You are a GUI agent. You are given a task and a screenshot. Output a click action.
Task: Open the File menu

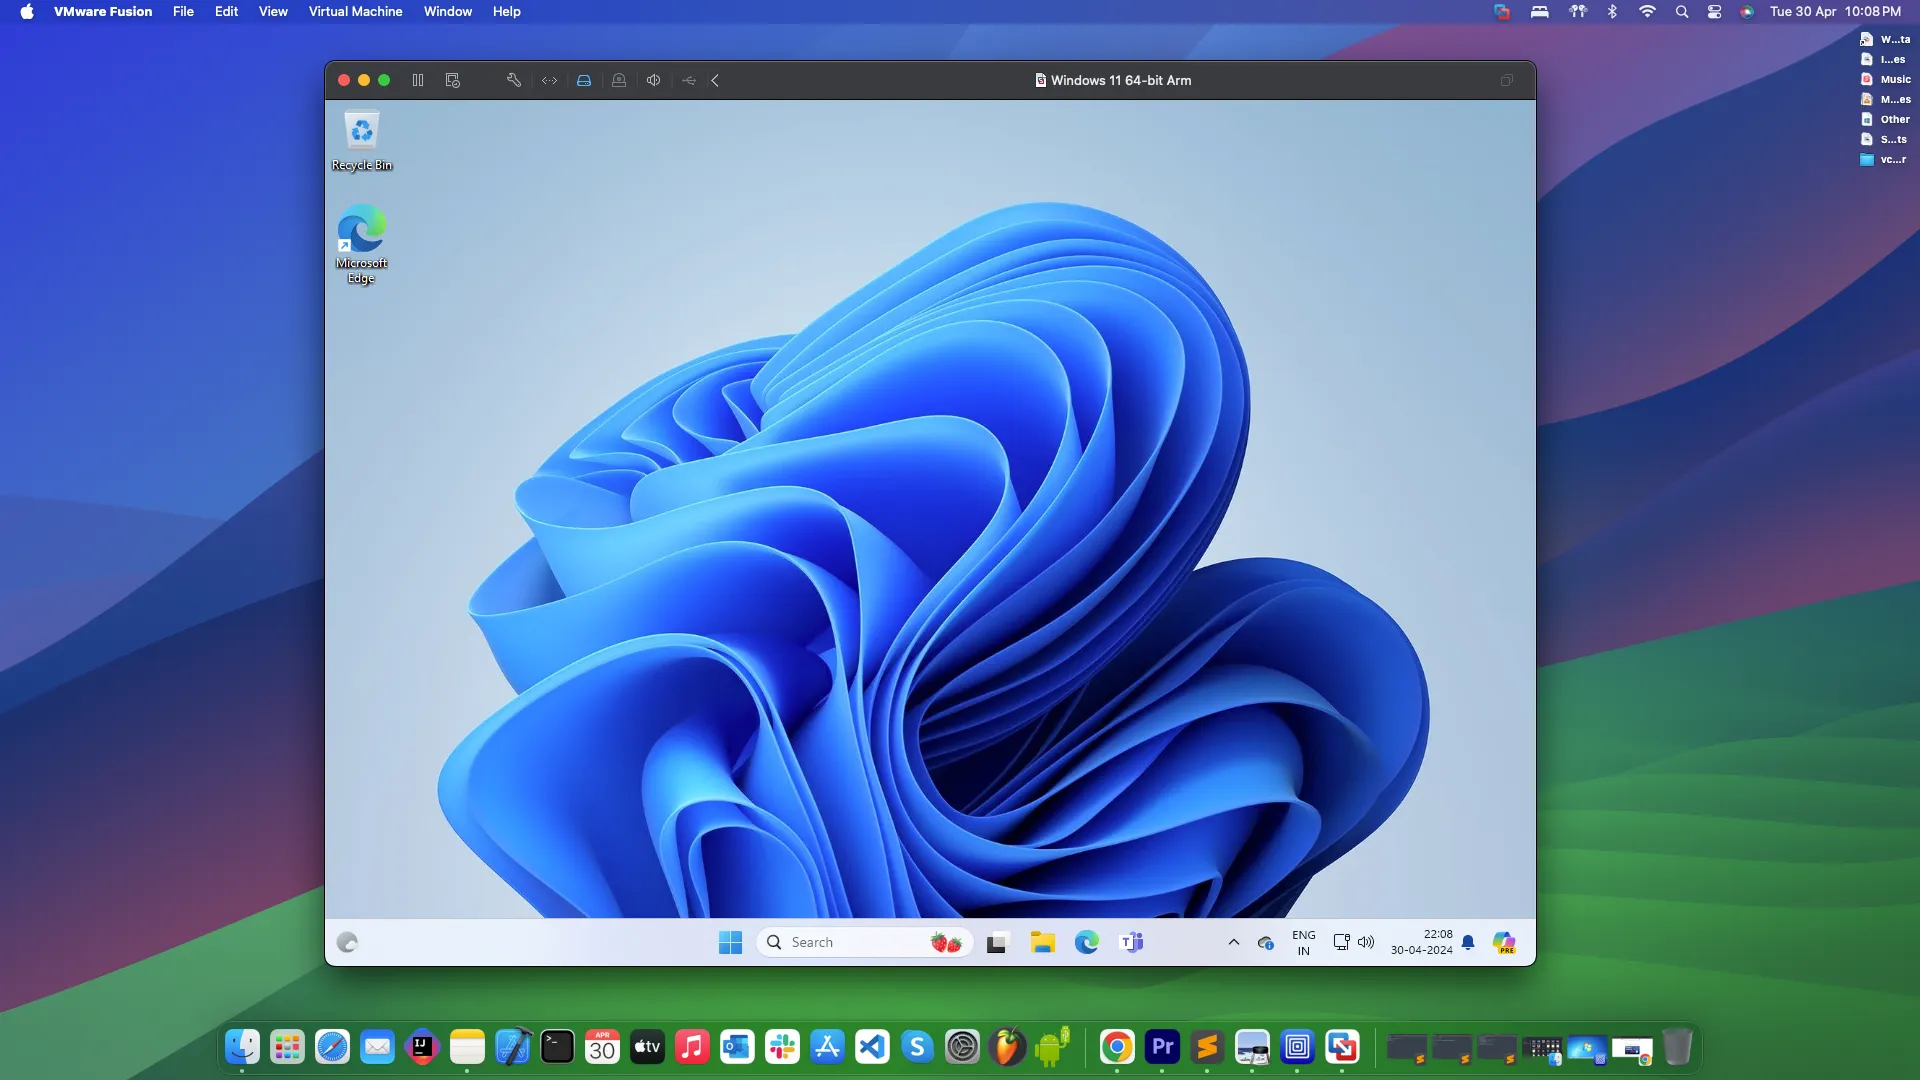click(x=183, y=12)
